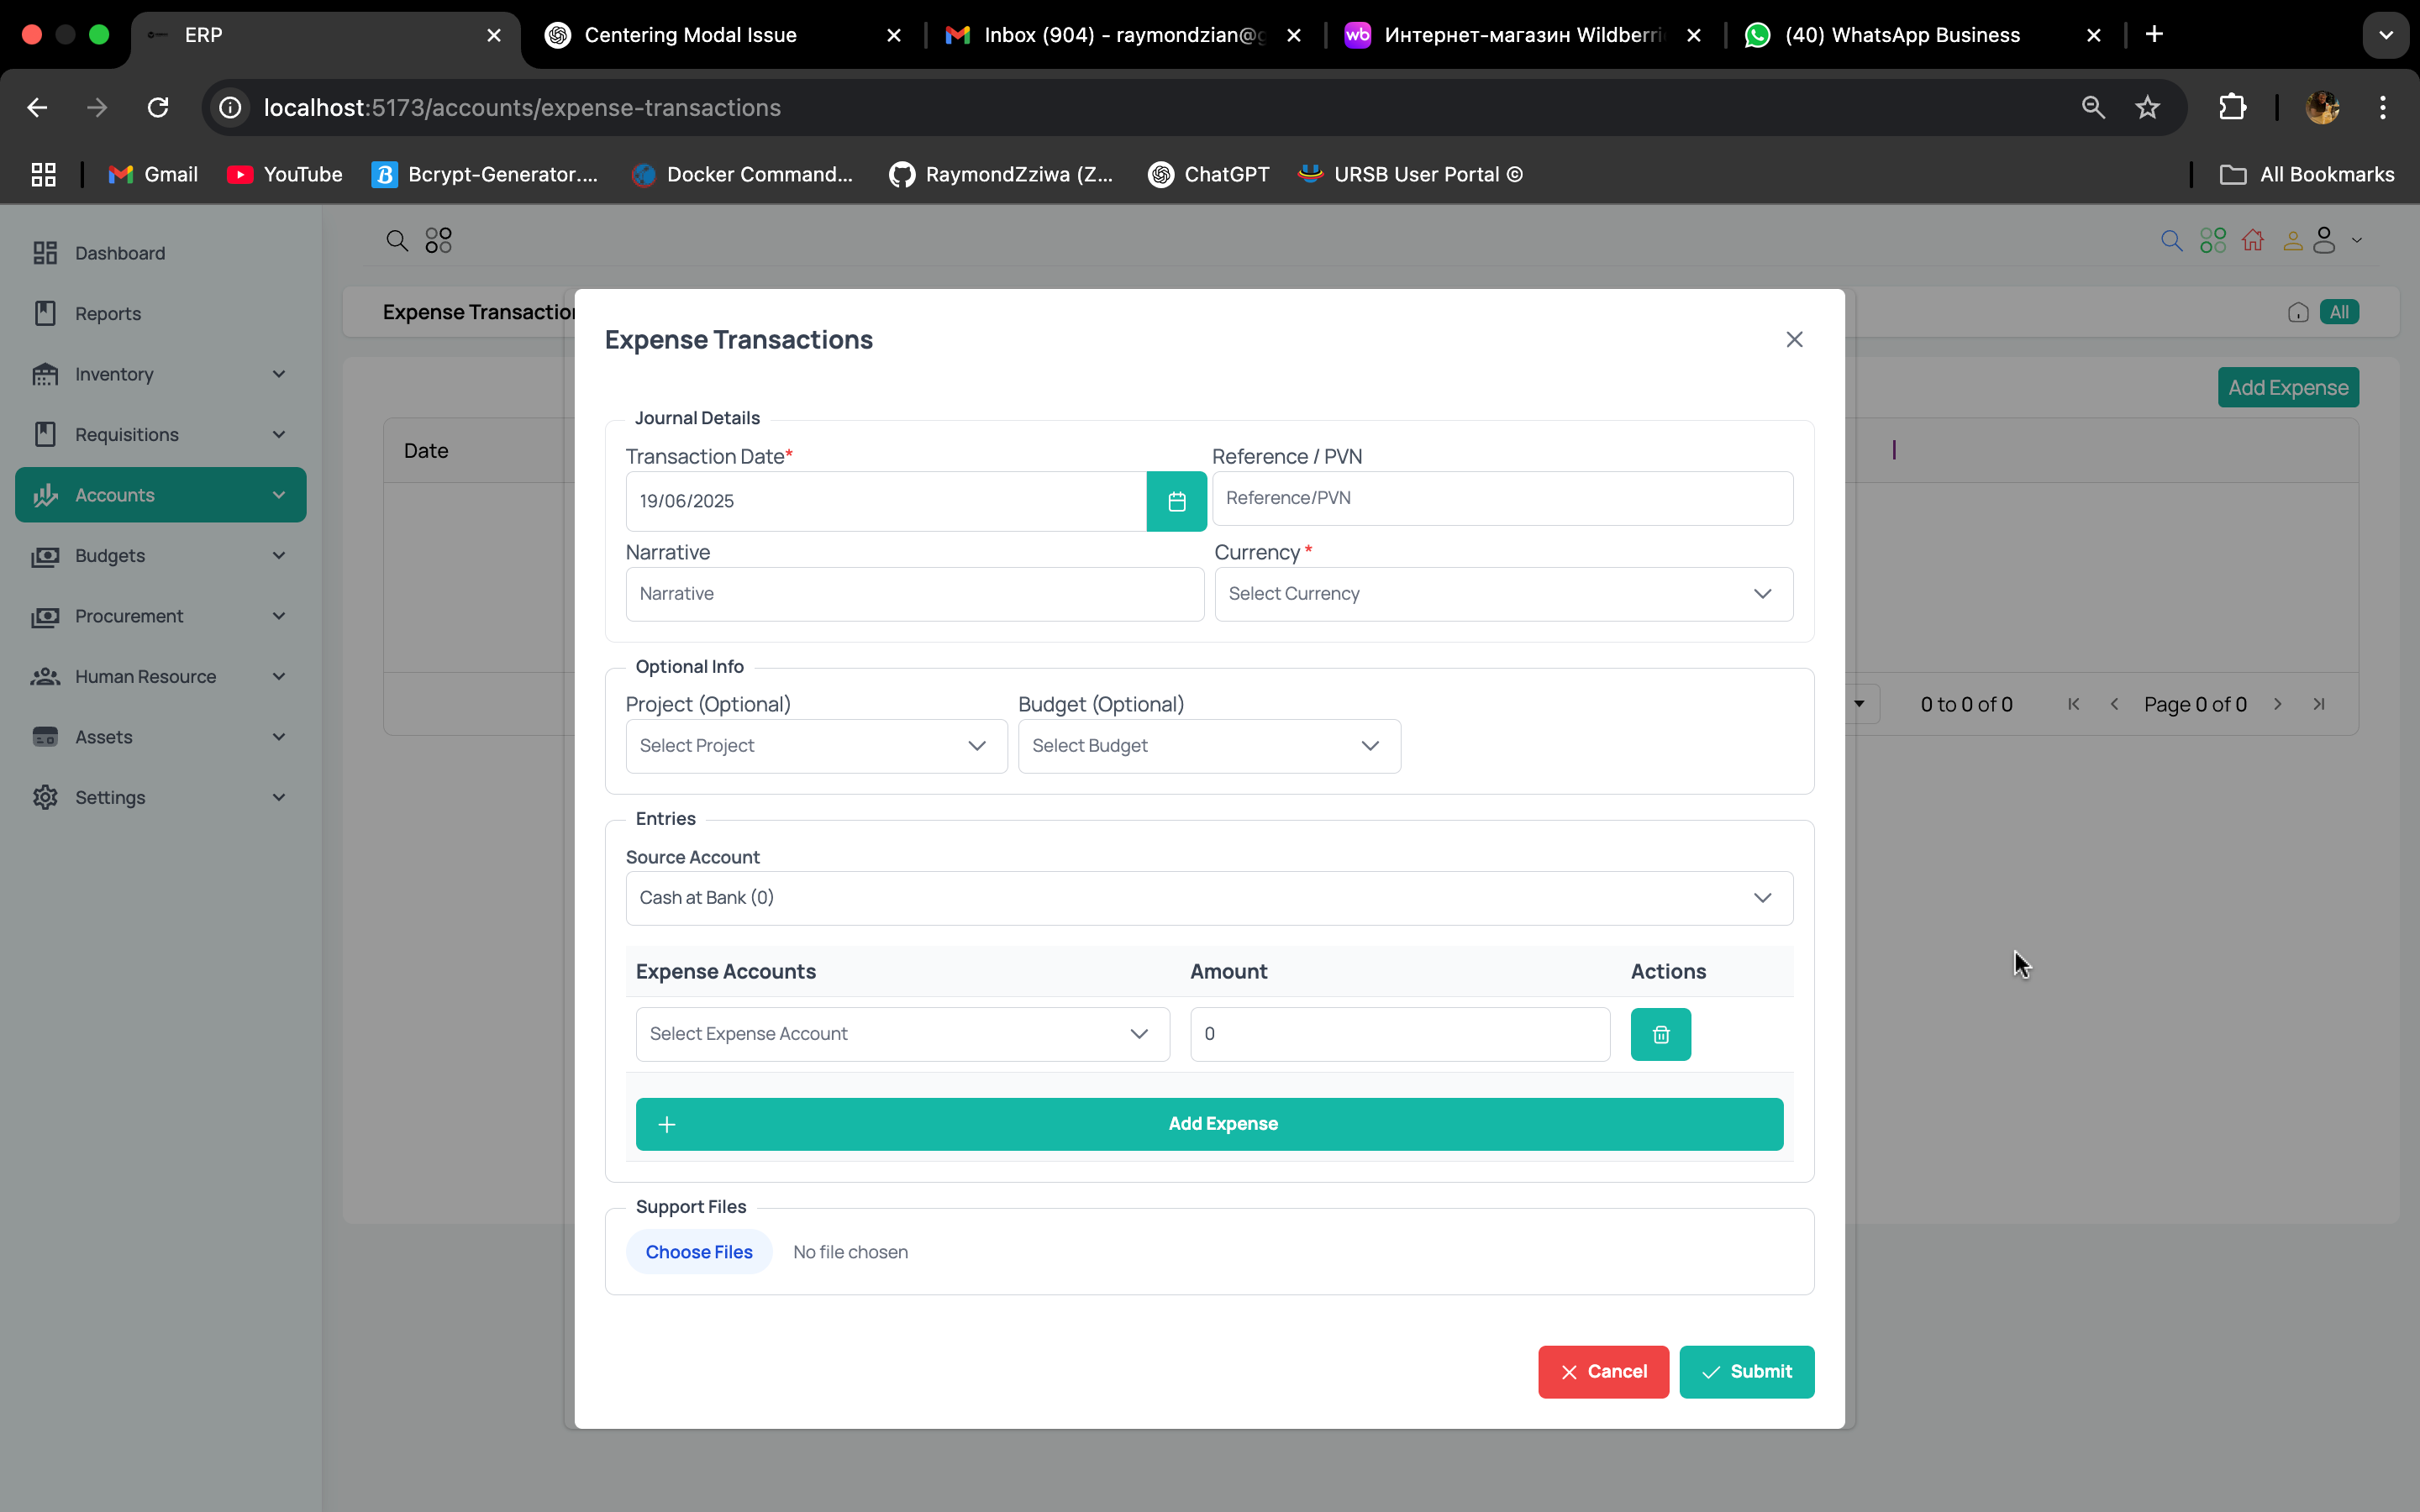
Task: Delete the expense row with trash icon
Action: coord(1660,1034)
